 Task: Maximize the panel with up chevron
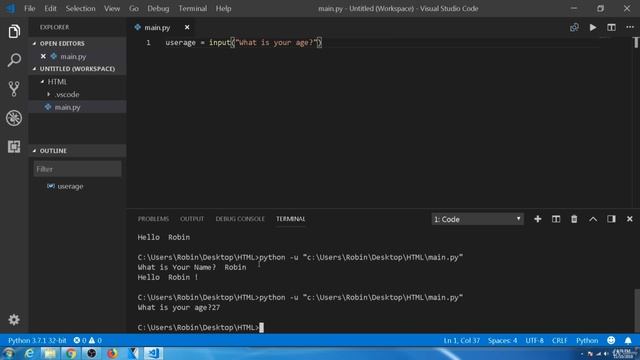point(593,219)
